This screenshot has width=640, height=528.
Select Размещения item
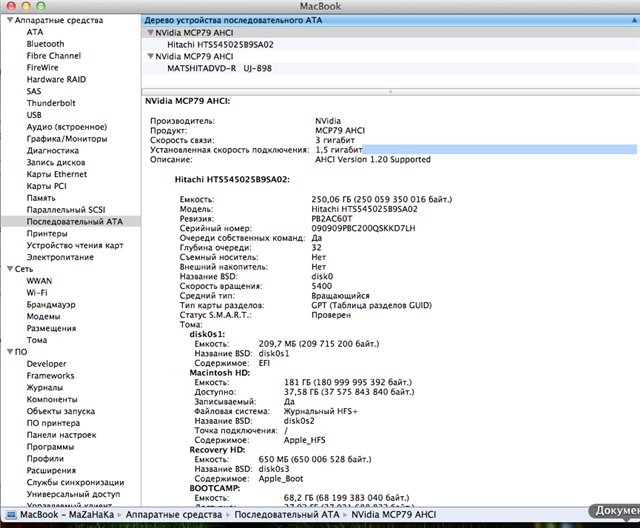pos(51,328)
